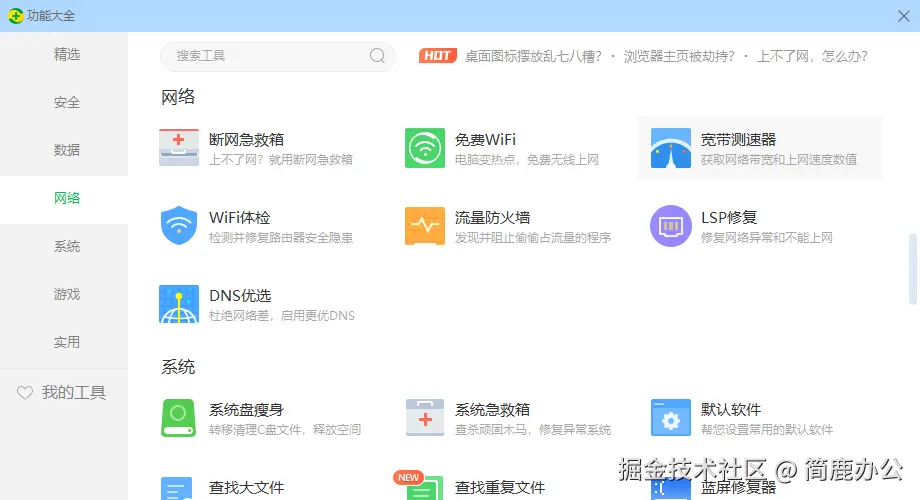Click the heart icon beside 我的工具
920x500 pixels.
(x=25, y=393)
